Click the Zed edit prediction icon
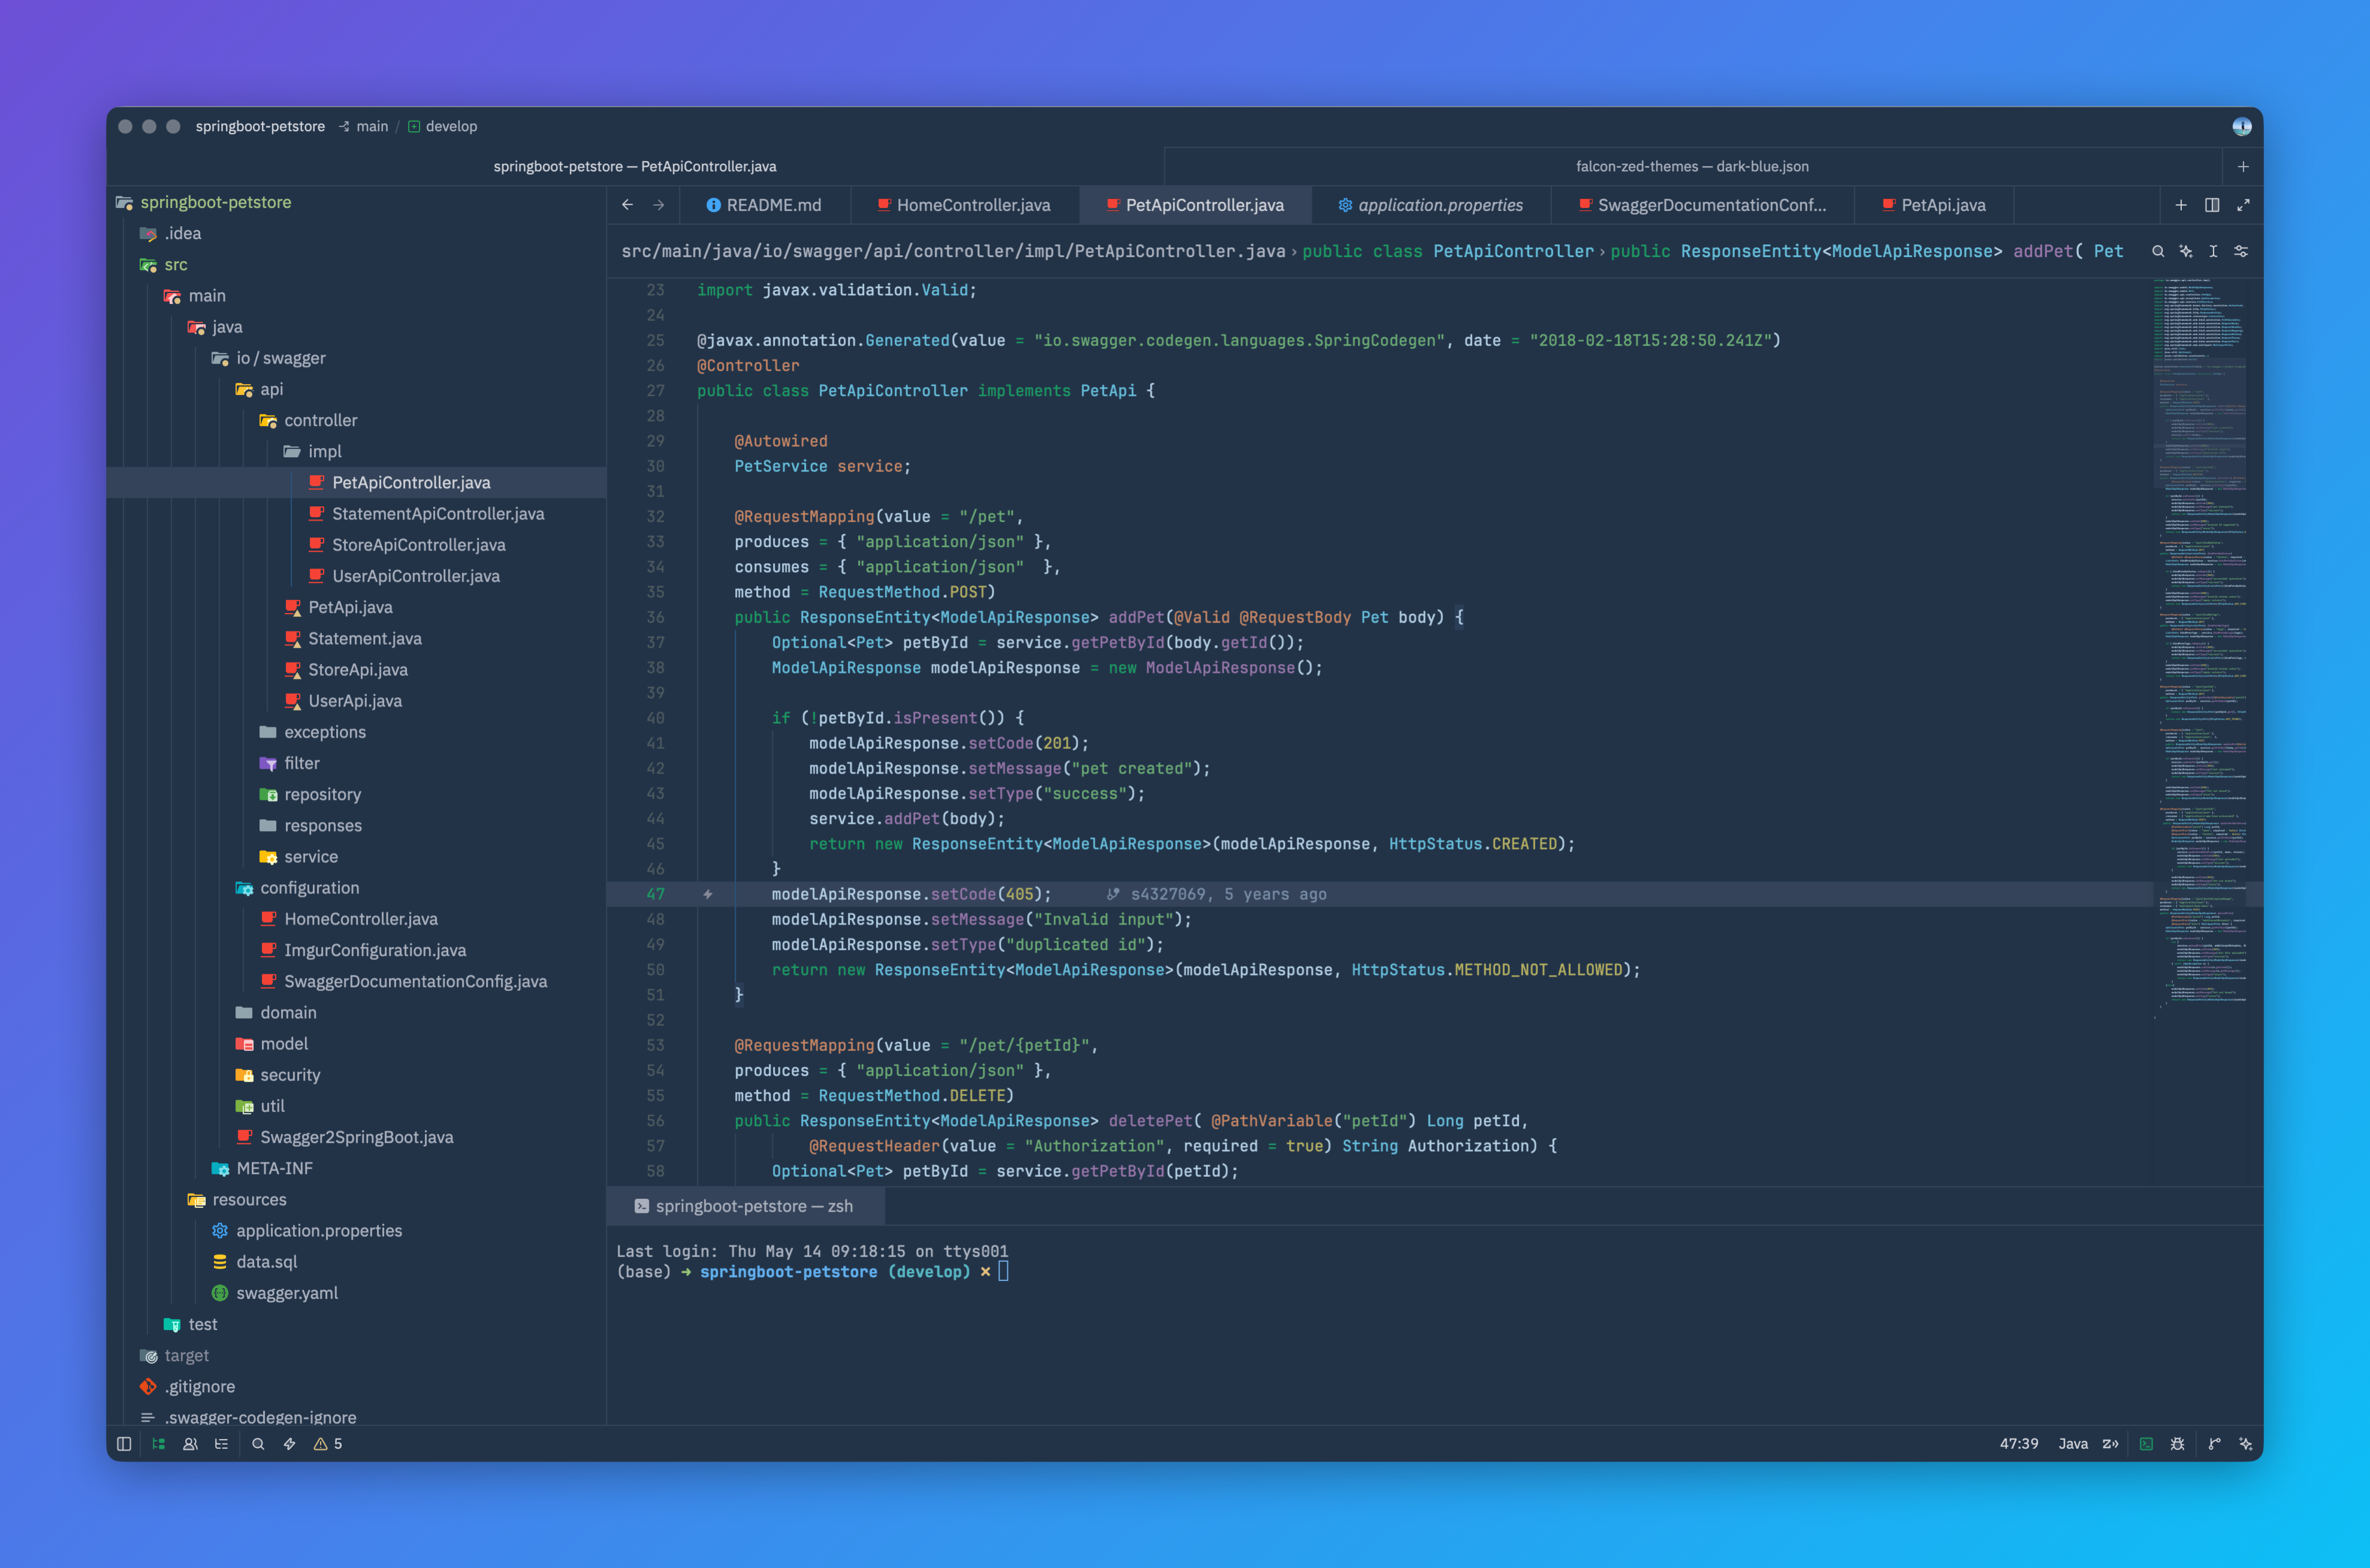Viewport: 2370px width, 1568px height. click(2110, 1443)
